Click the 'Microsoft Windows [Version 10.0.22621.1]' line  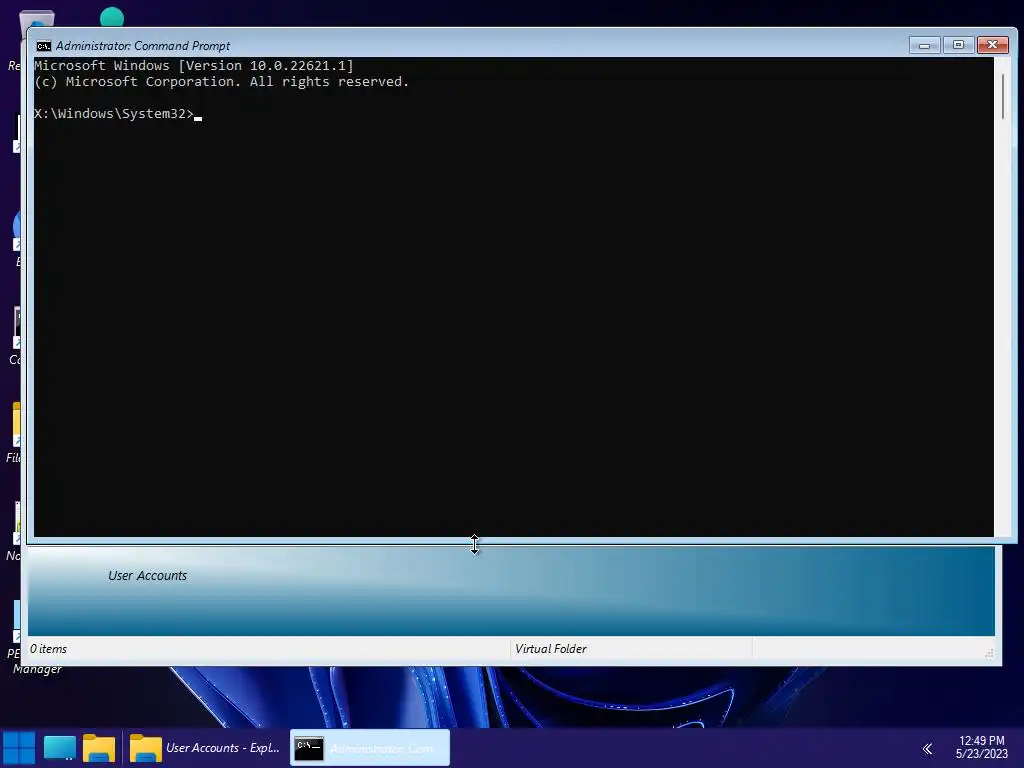[194, 65]
